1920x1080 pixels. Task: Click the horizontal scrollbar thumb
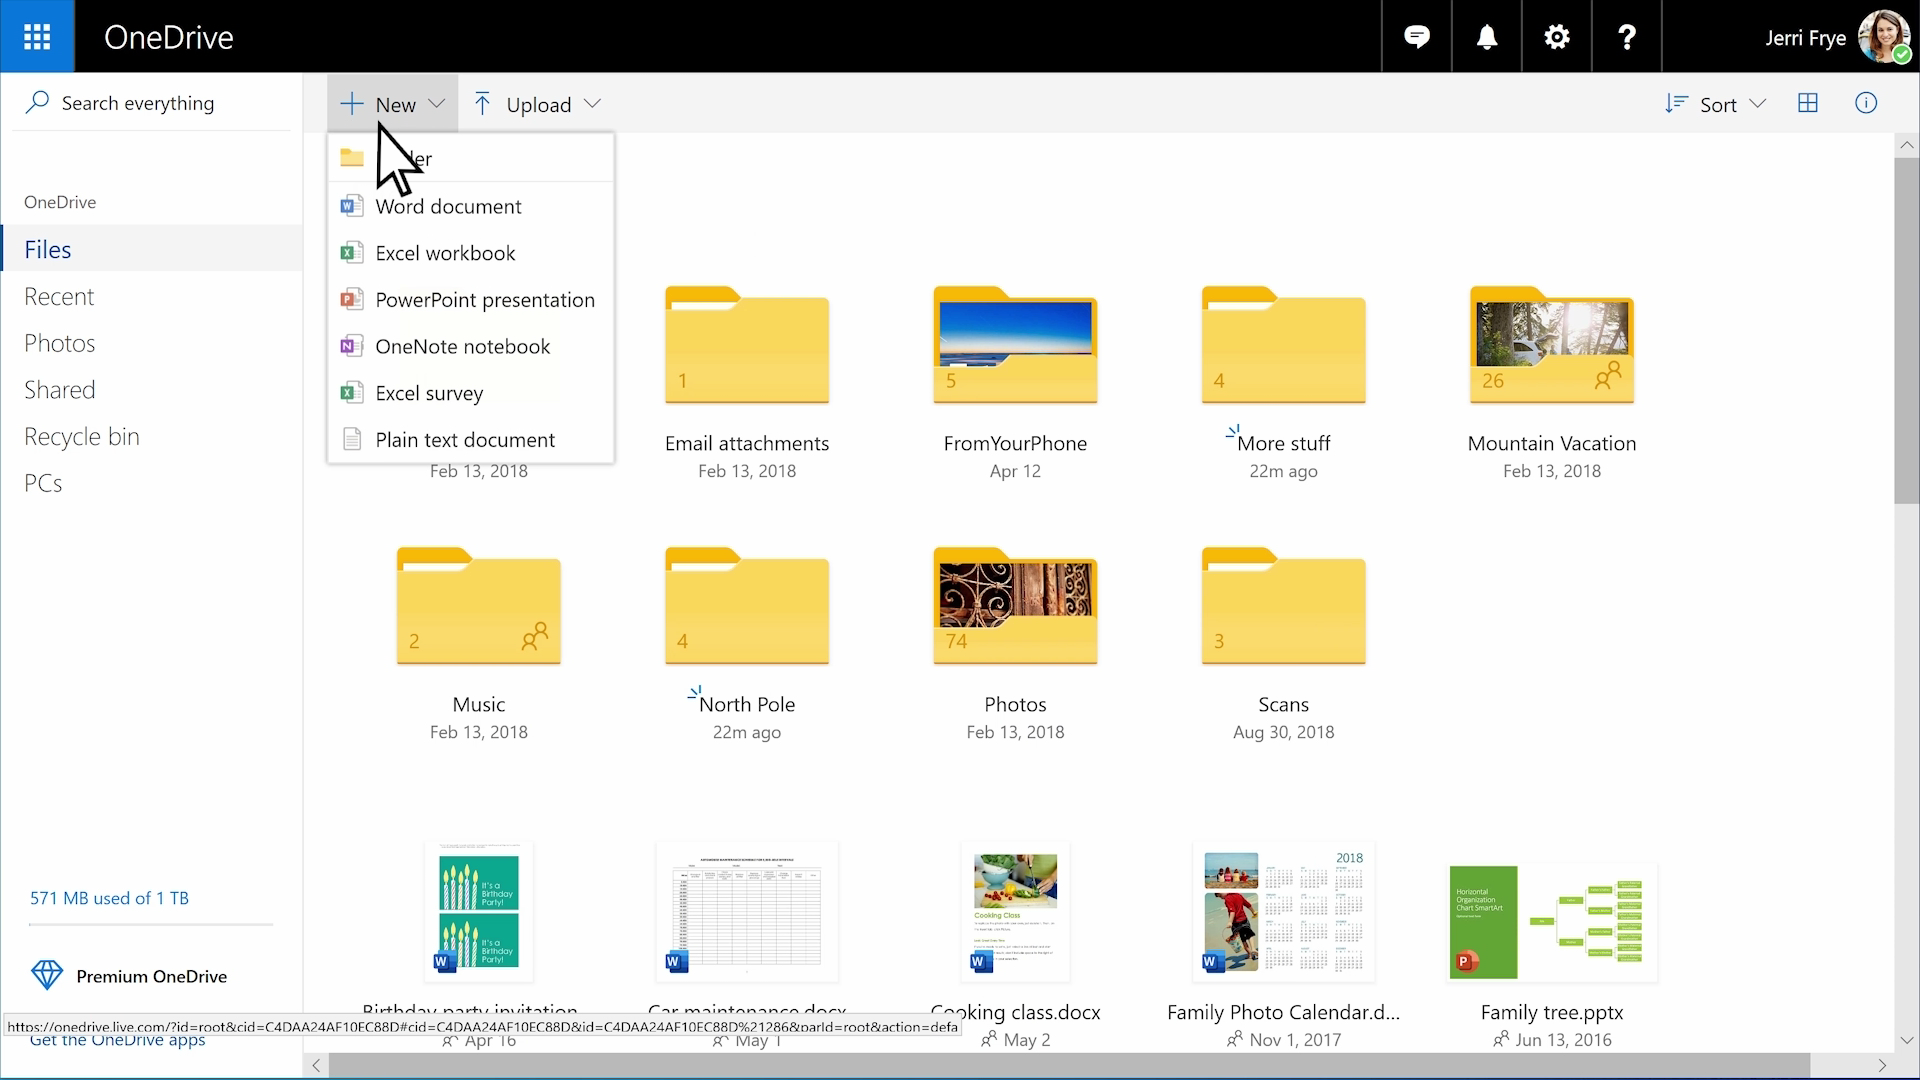point(1069,1065)
